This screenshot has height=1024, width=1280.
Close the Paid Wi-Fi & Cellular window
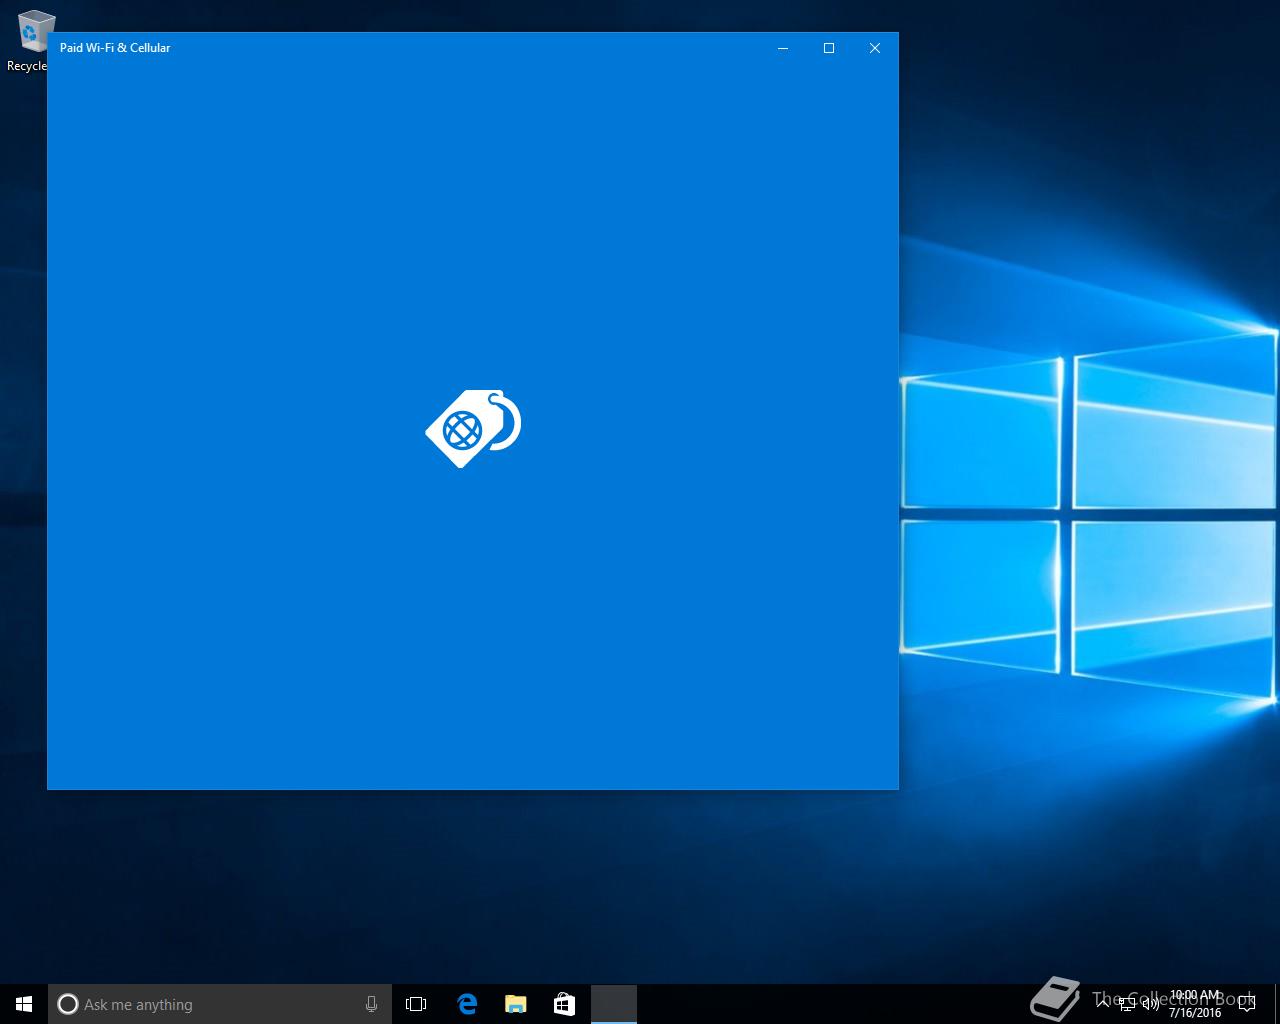(875, 48)
